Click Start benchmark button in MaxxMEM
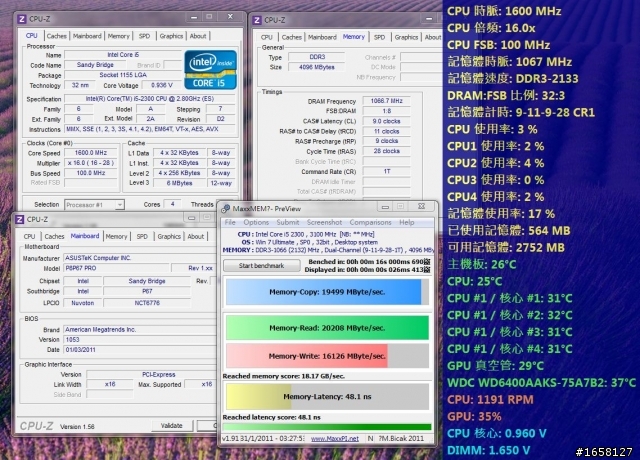This screenshot has height=460, width=640. pyautogui.click(x=262, y=266)
